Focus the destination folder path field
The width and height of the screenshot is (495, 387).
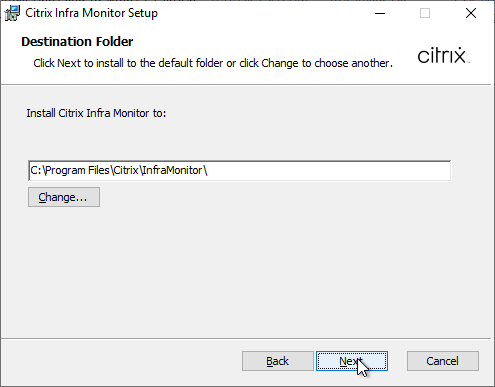point(239,170)
